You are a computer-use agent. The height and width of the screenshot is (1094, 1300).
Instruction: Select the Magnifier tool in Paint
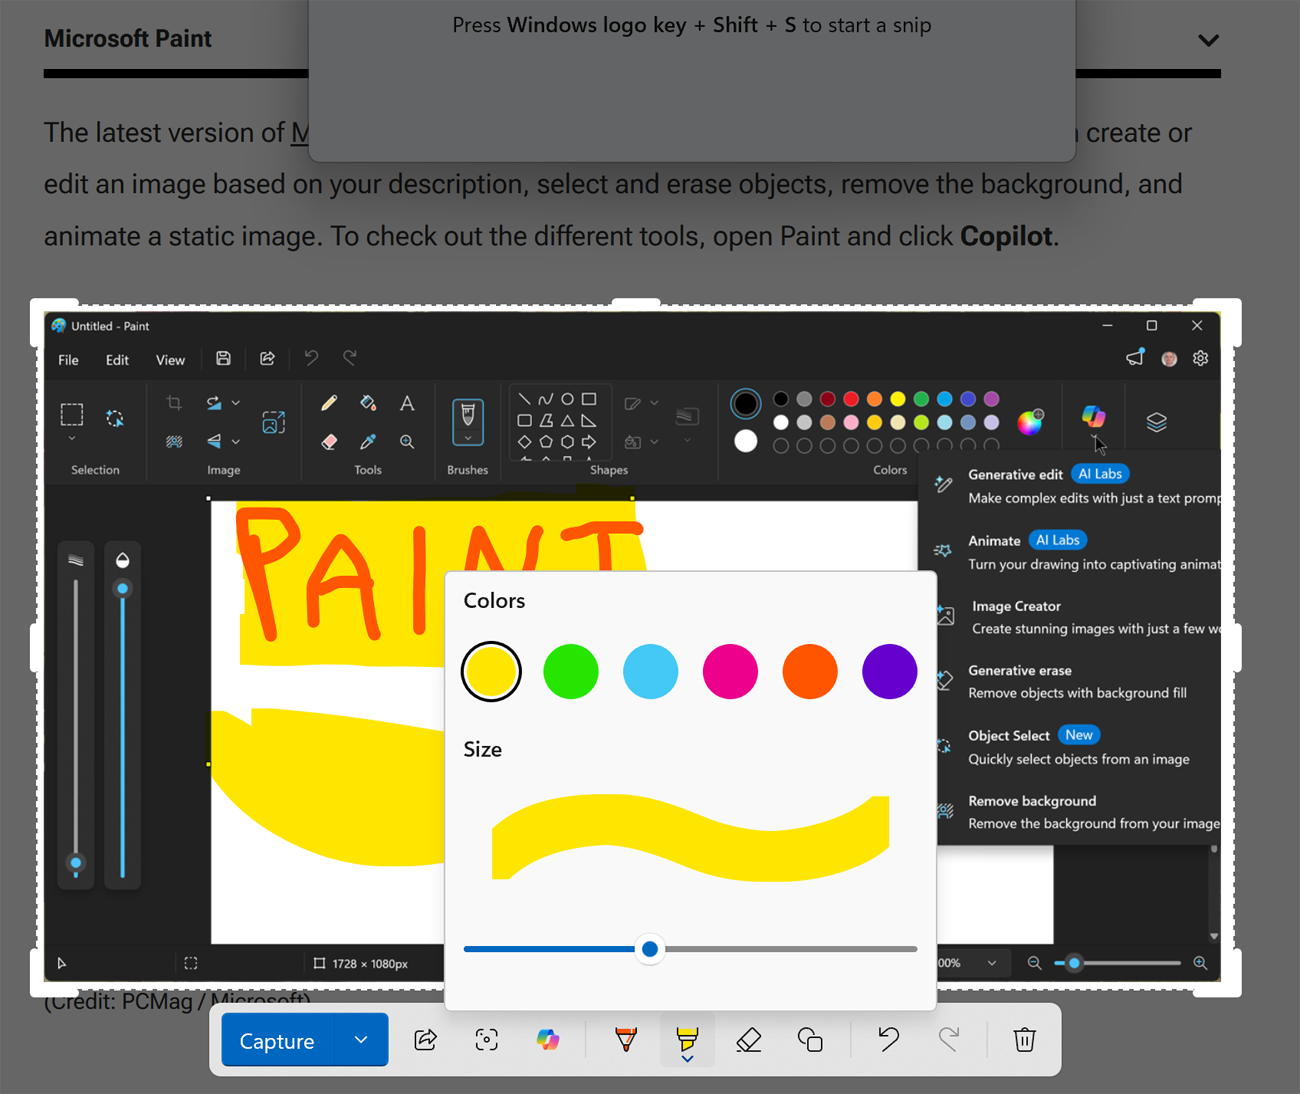coord(407,441)
